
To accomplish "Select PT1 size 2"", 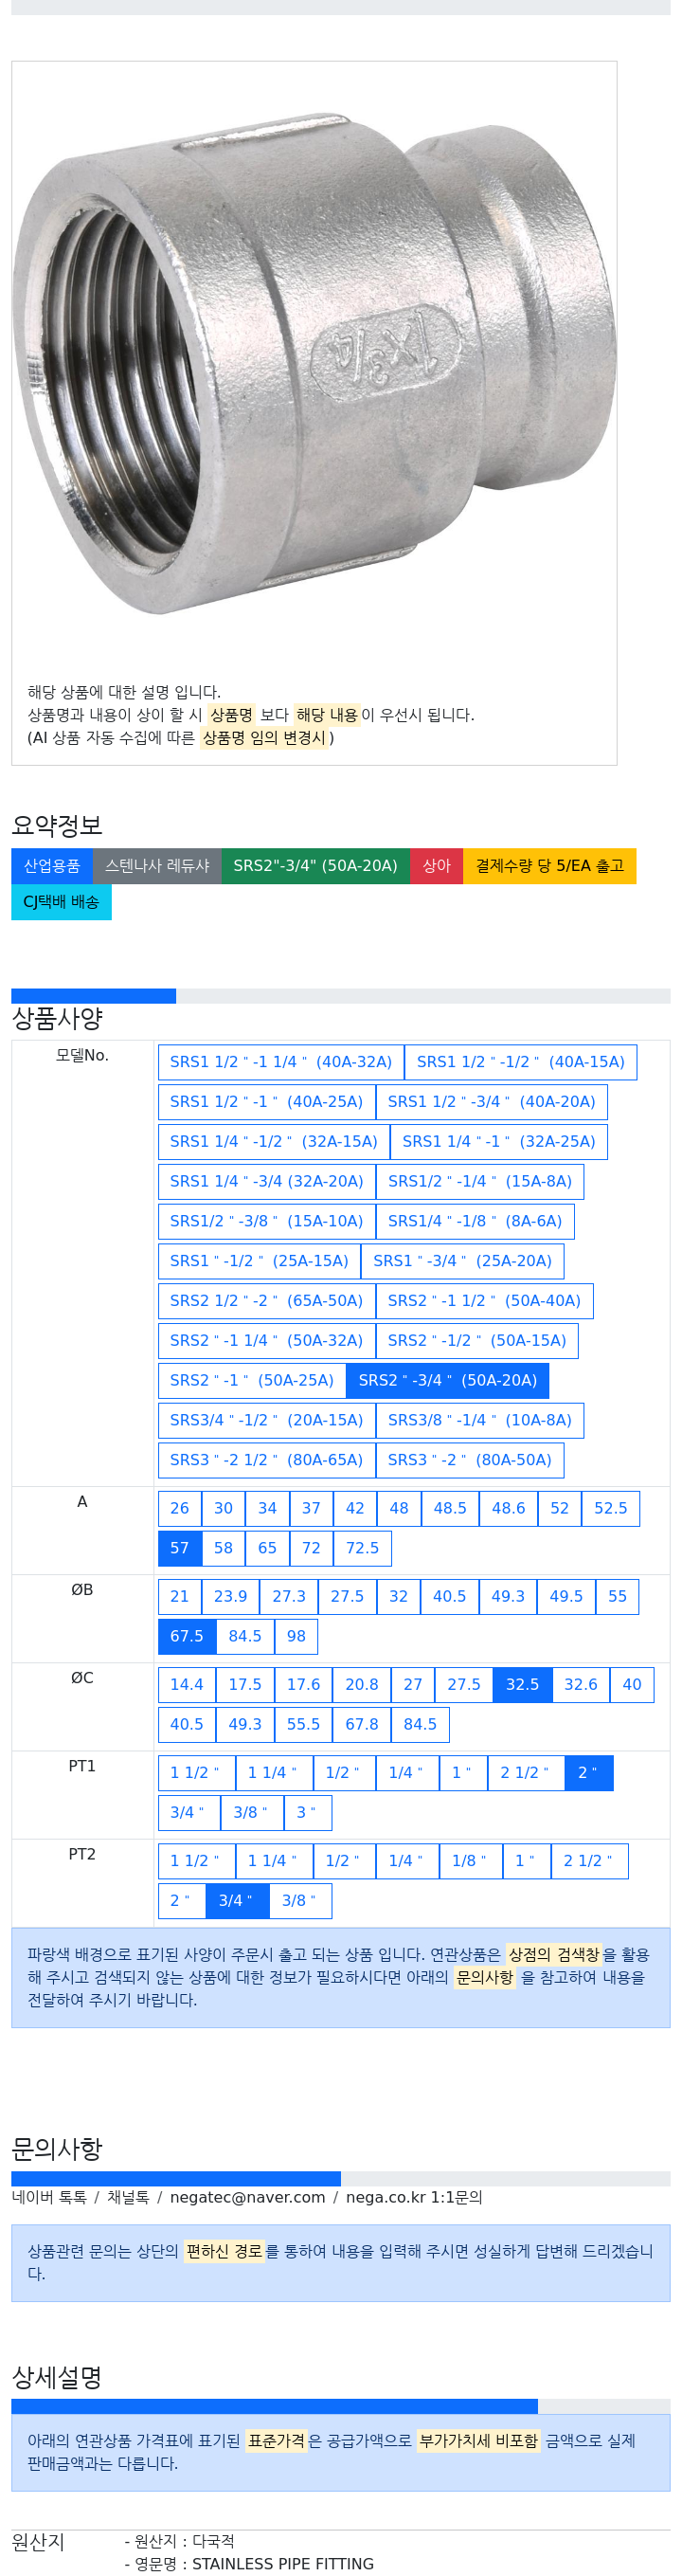I will point(589,1771).
